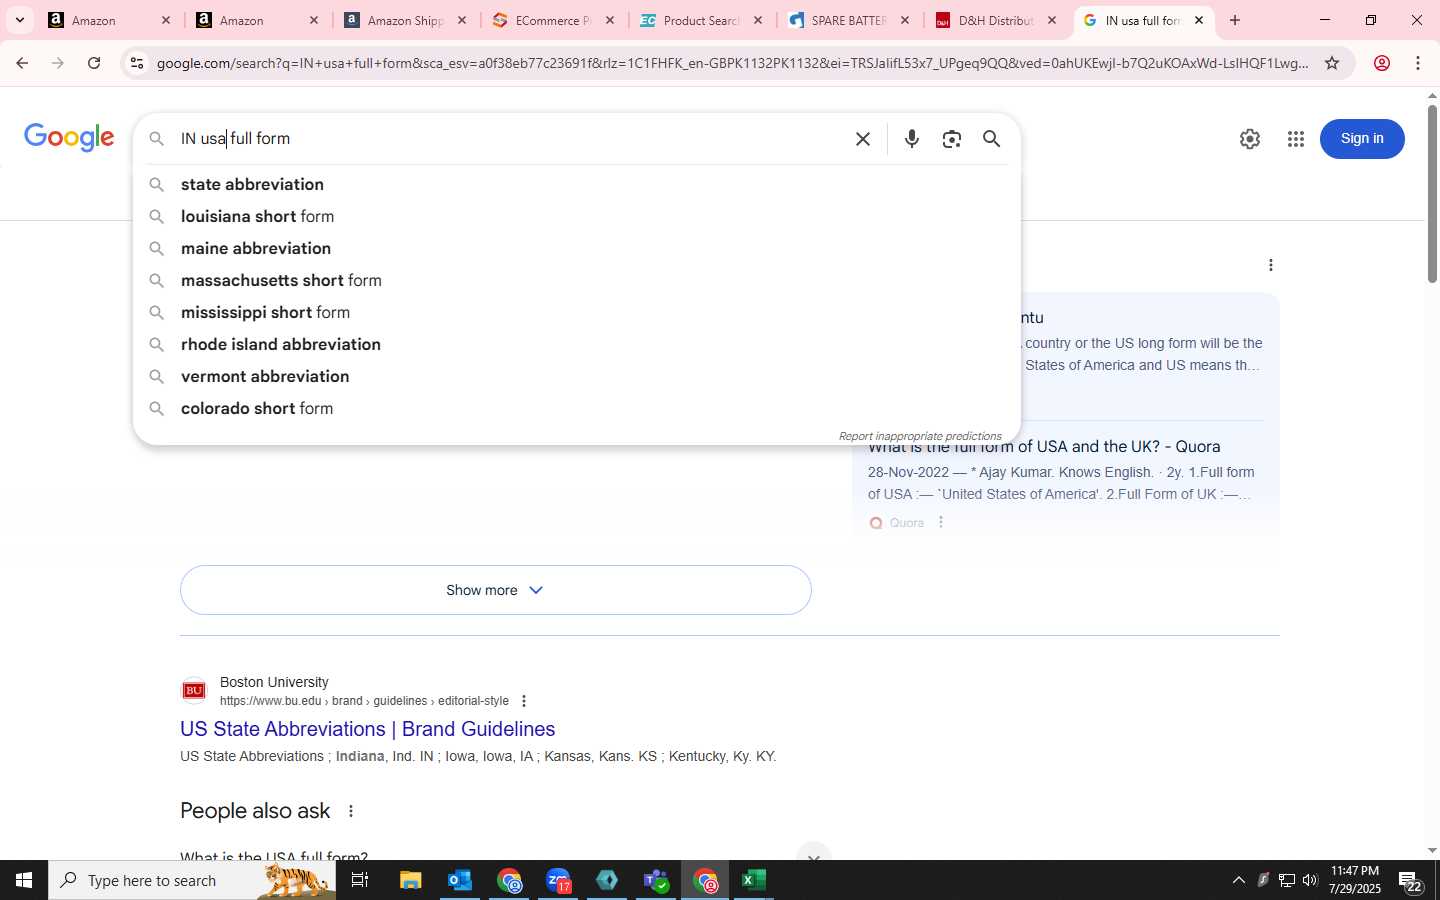Switch to the first Amazon tab
Screen dimensions: 1440x900
(x=110, y=20)
